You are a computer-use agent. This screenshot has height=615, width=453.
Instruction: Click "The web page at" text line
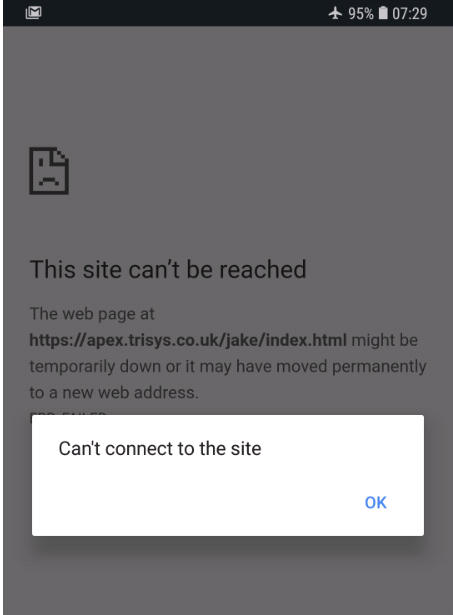click(92, 314)
